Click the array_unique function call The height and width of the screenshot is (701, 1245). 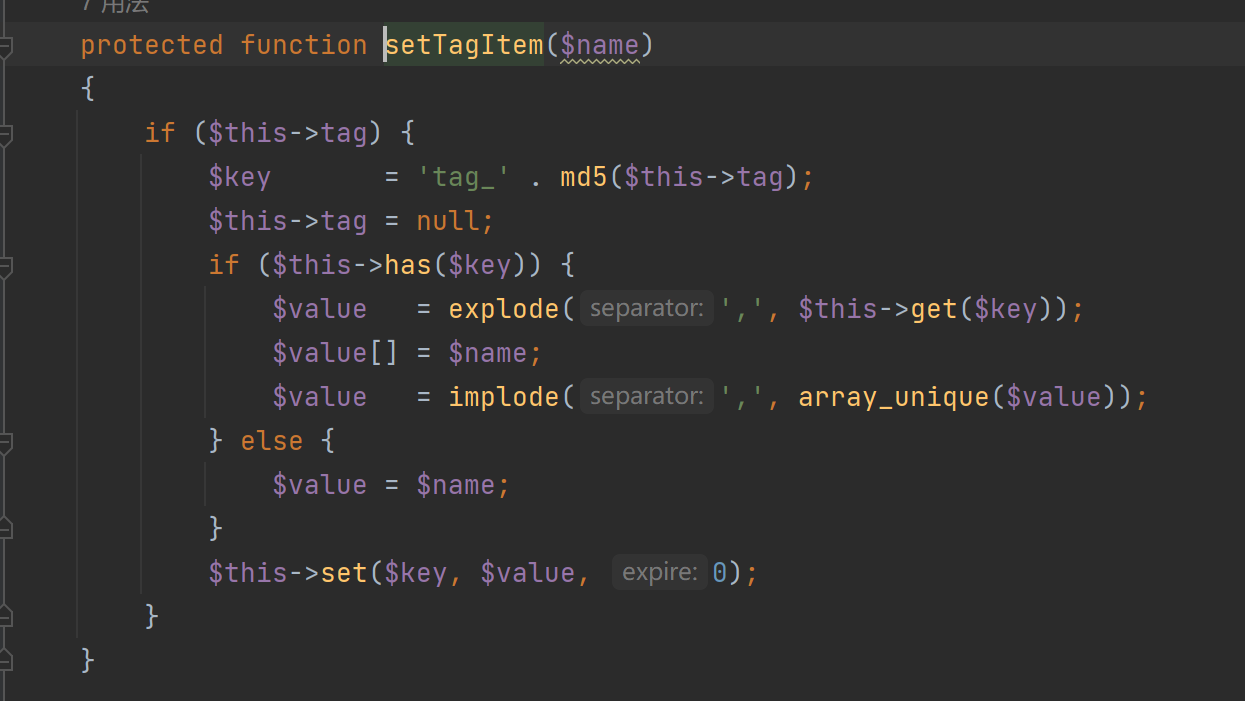893,397
